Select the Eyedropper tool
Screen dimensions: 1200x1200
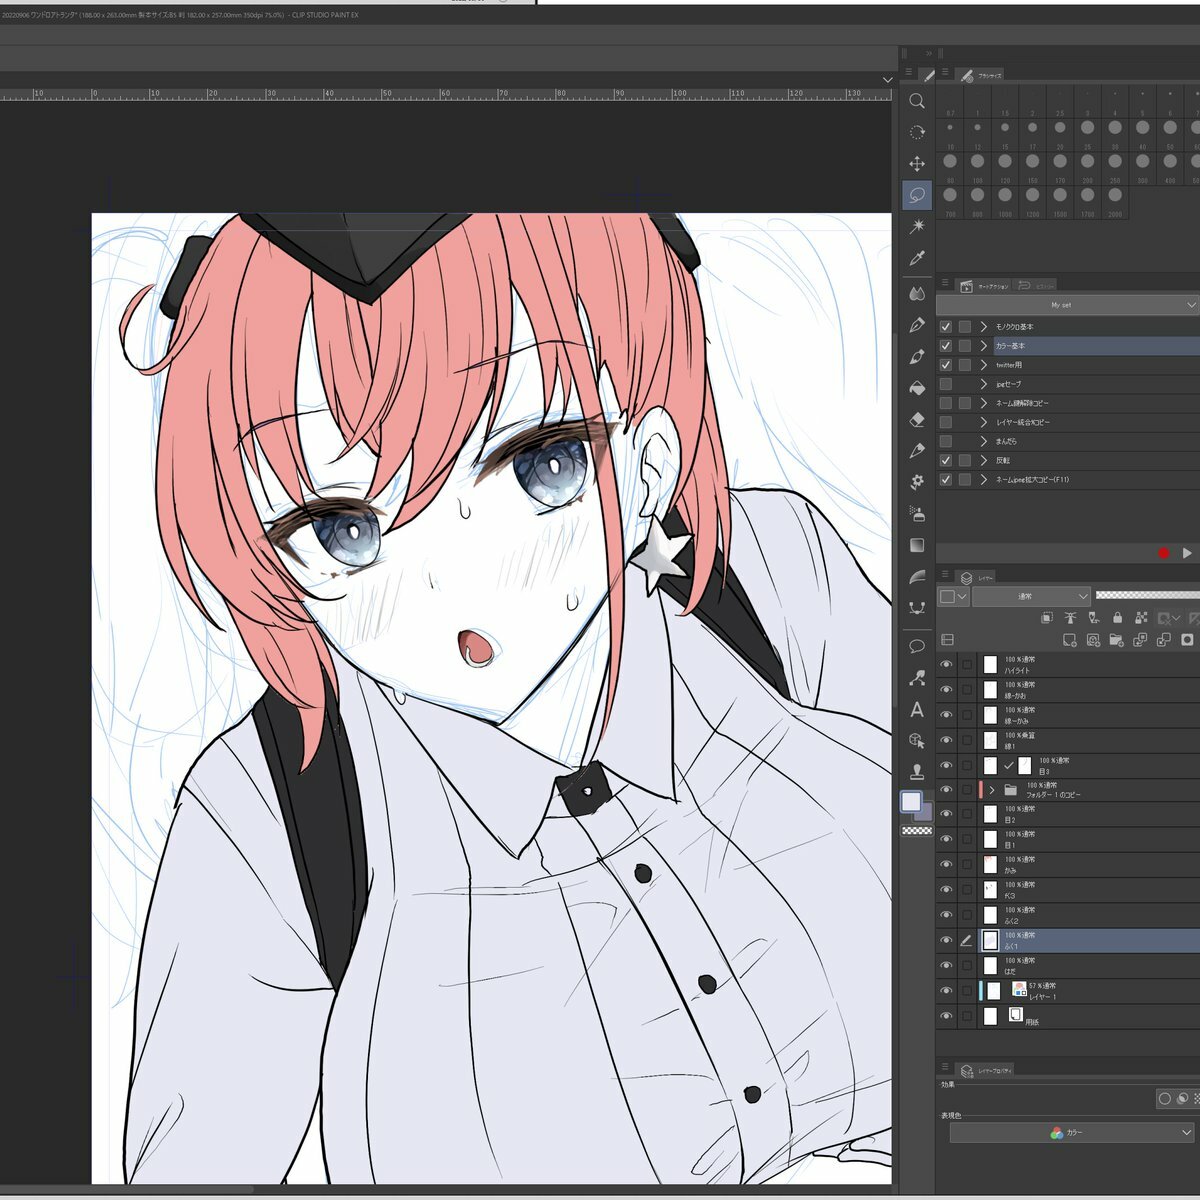916,259
